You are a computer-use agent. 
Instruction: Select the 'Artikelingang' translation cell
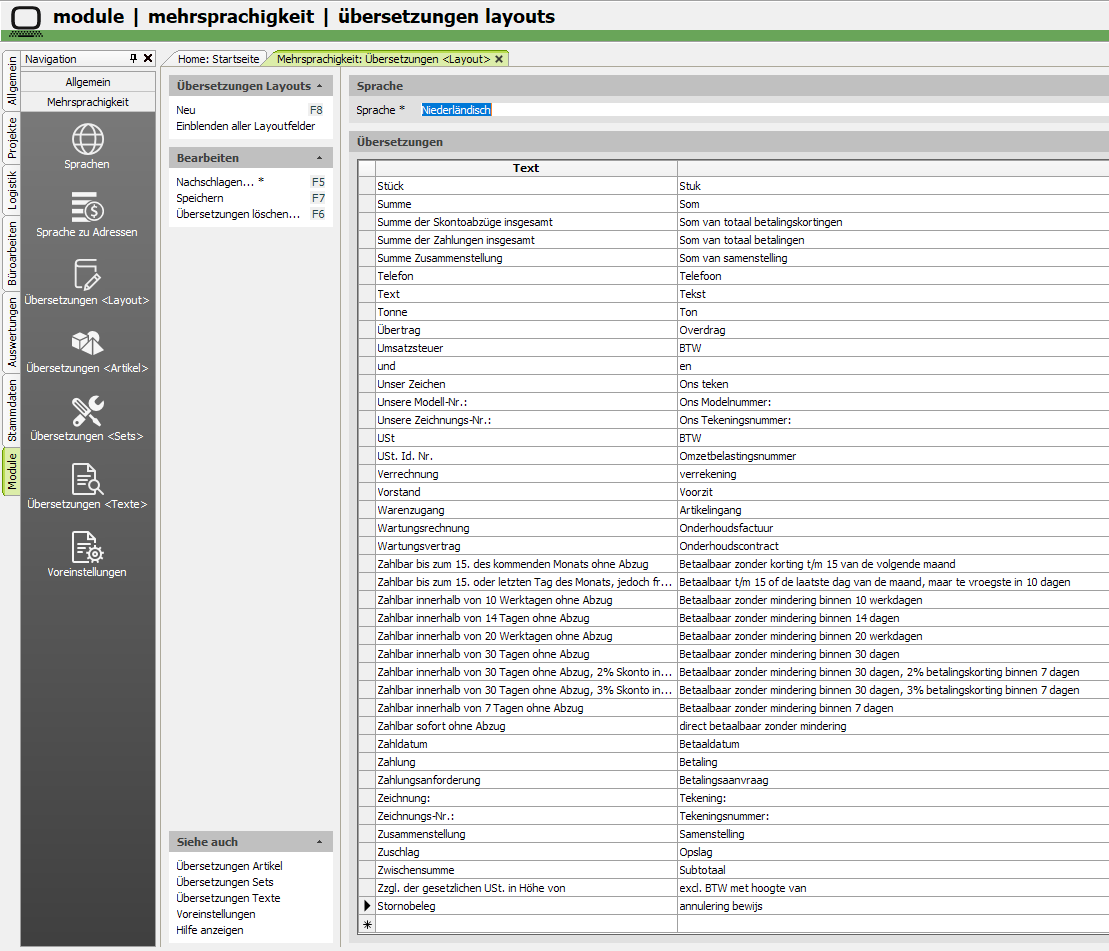[893, 510]
